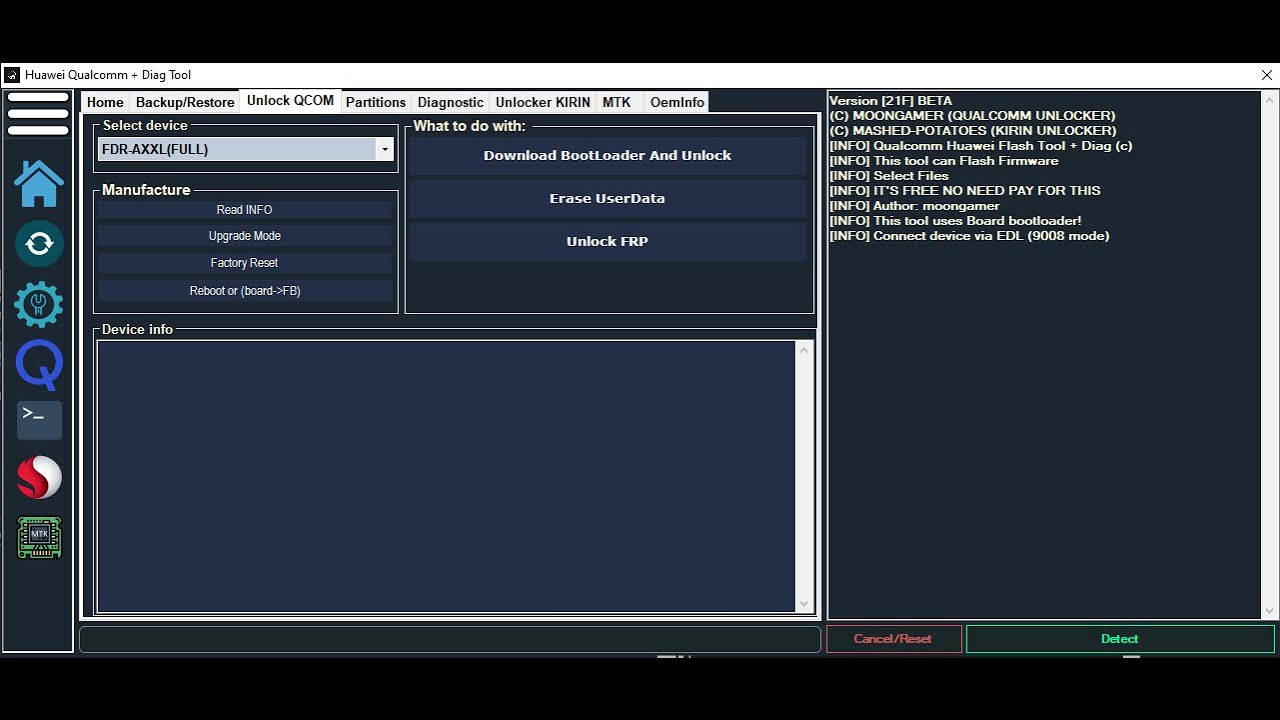The height and width of the screenshot is (720, 1280).
Task: Click the Read INFO button
Action: coord(245,210)
